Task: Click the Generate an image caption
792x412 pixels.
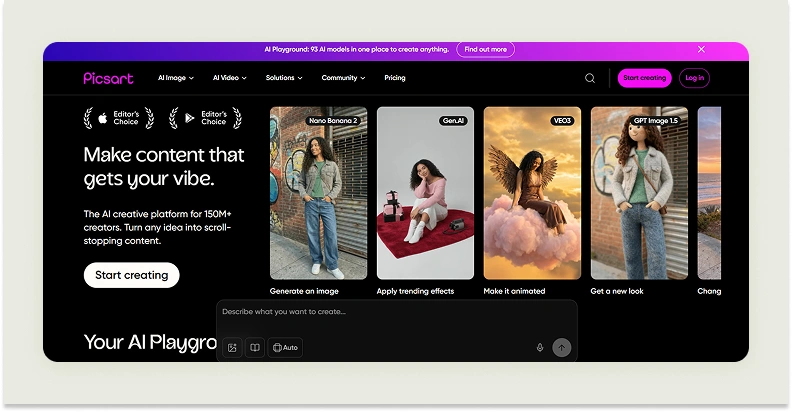Action: tap(304, 291)
